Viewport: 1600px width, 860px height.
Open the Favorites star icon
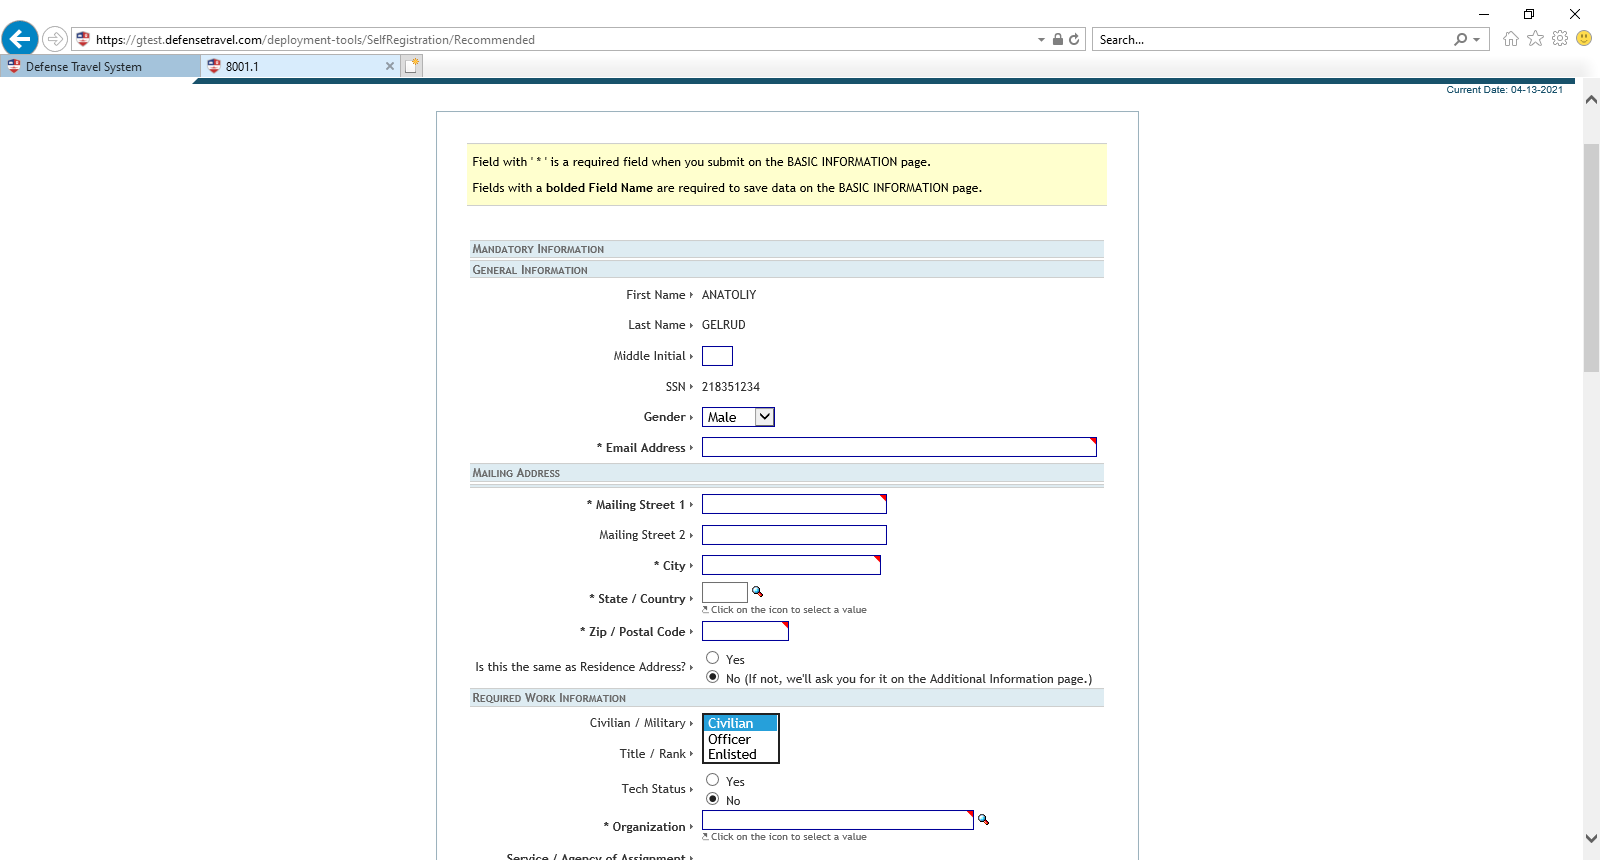[x=1535, y=38]
